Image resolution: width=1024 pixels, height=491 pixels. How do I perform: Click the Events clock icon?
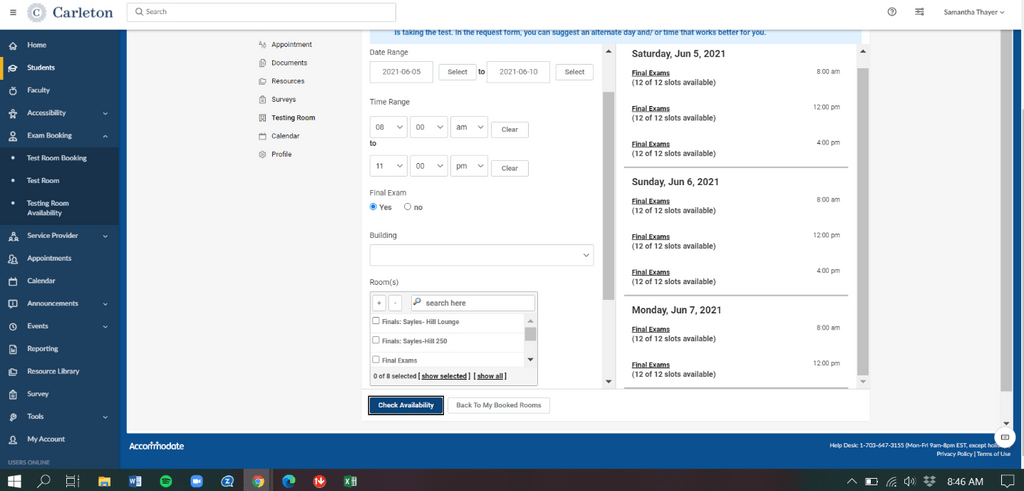coord(12,326)
